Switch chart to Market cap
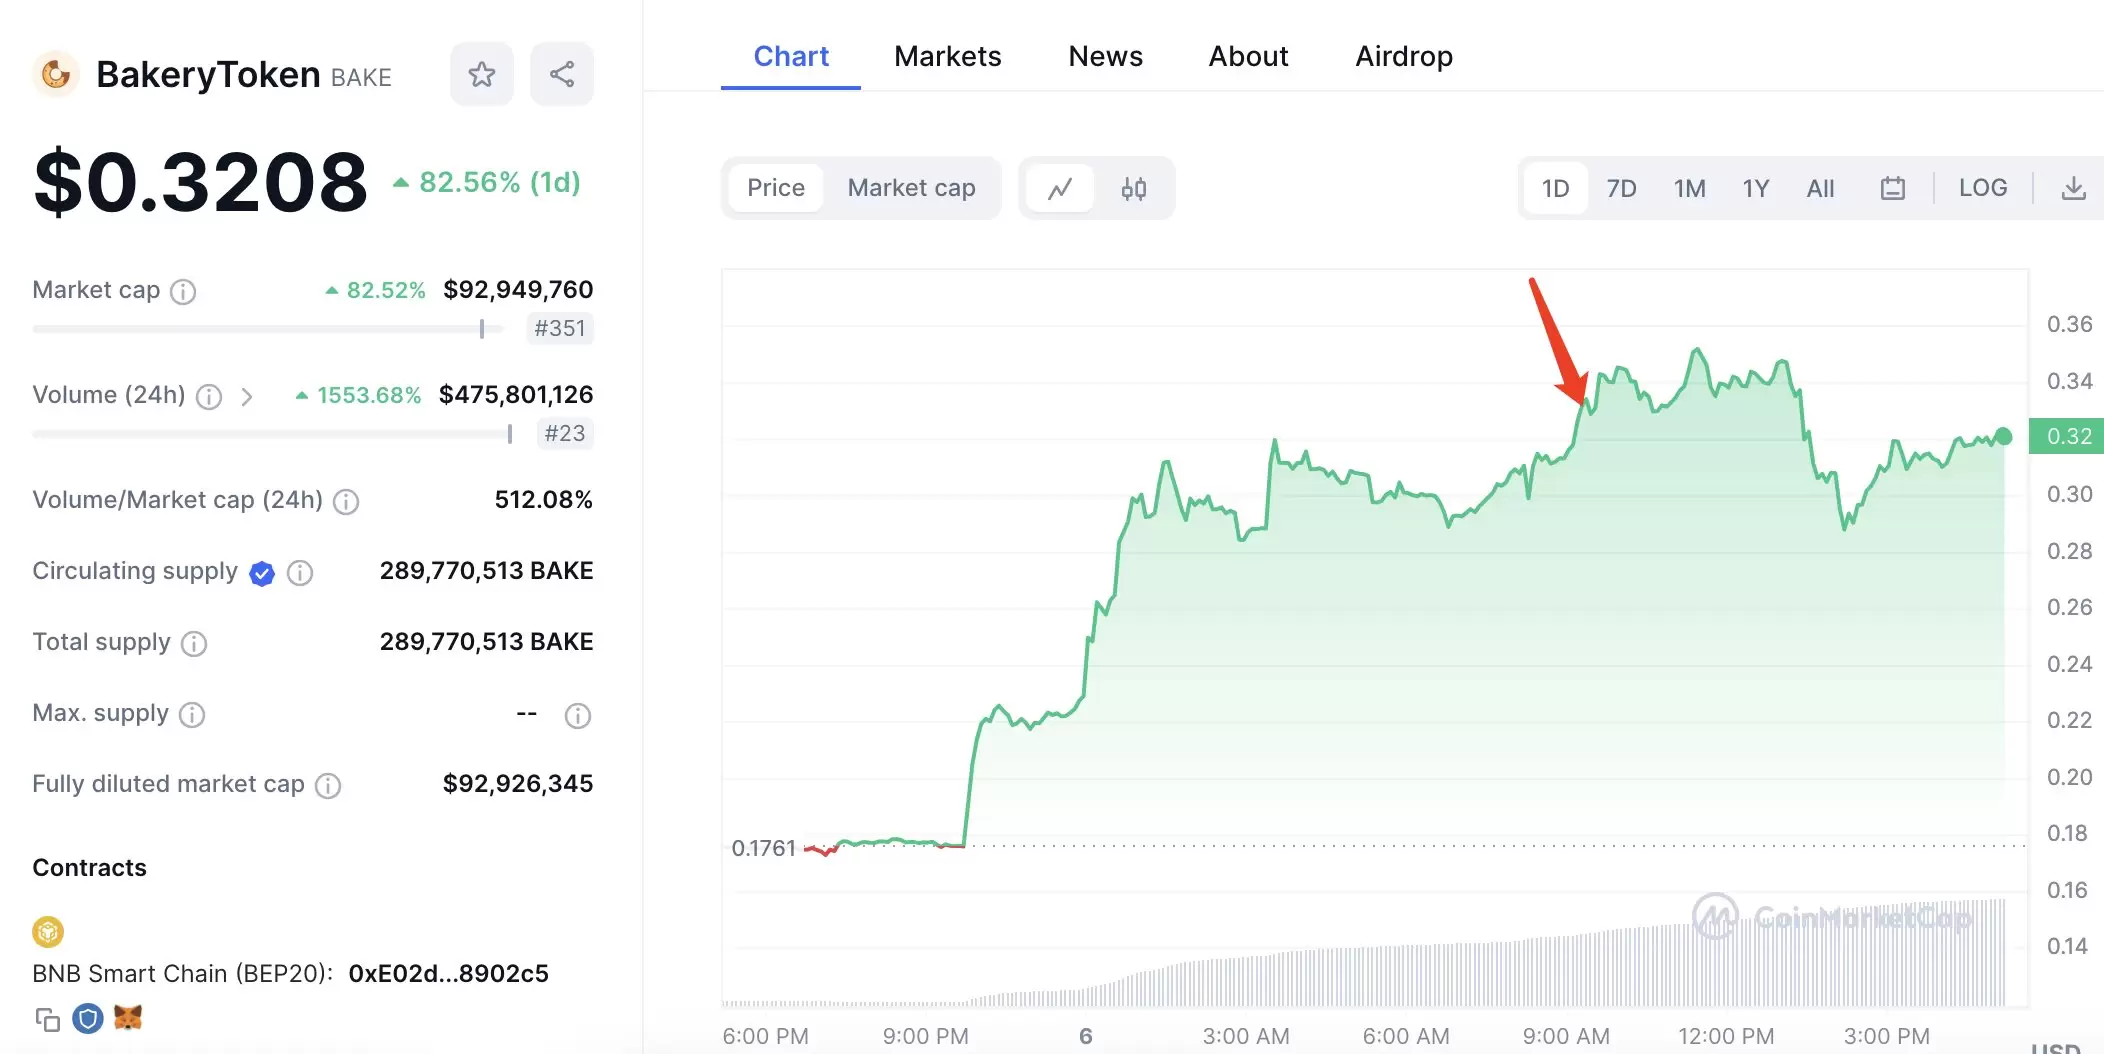Image resolution: width=2104 pixels, height=1054 pixels. pyautogui.click(x=911, y=188)
